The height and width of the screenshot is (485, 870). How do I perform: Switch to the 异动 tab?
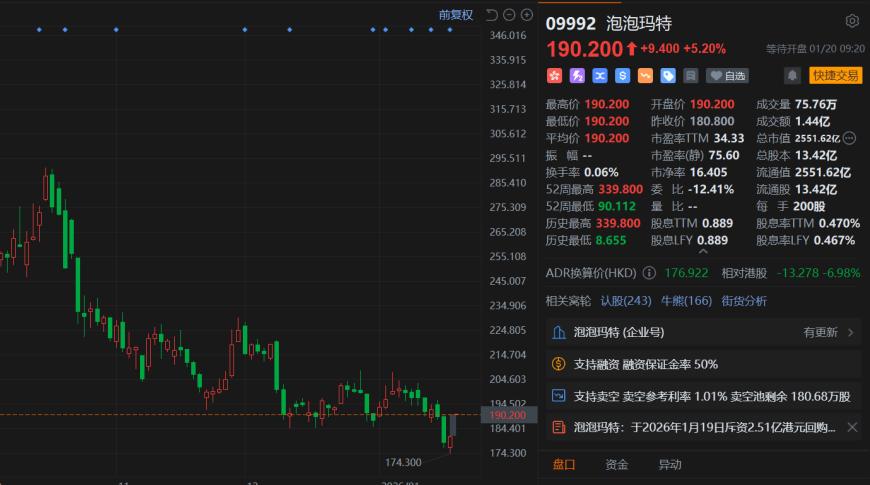(669, 464)
